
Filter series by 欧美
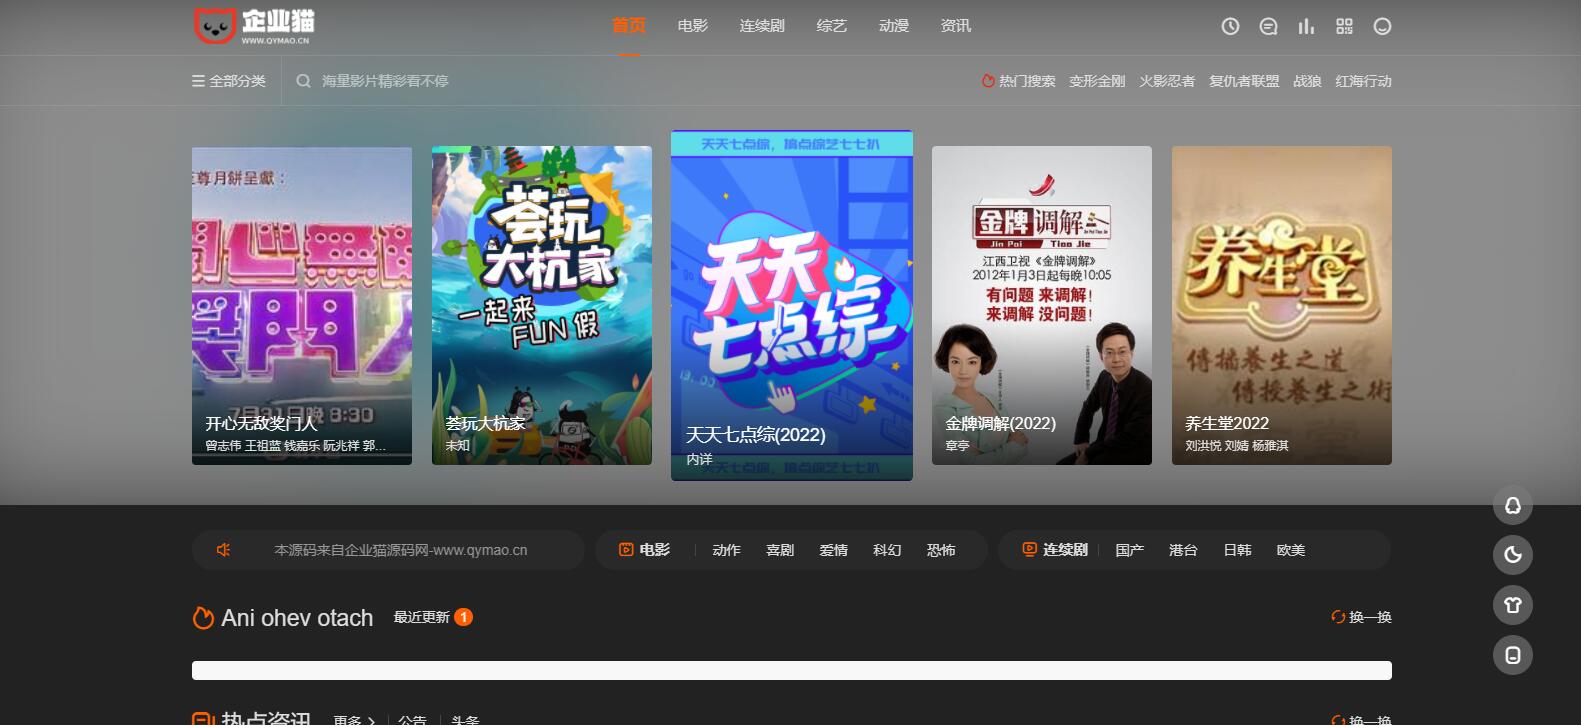tap(1291, 550)
